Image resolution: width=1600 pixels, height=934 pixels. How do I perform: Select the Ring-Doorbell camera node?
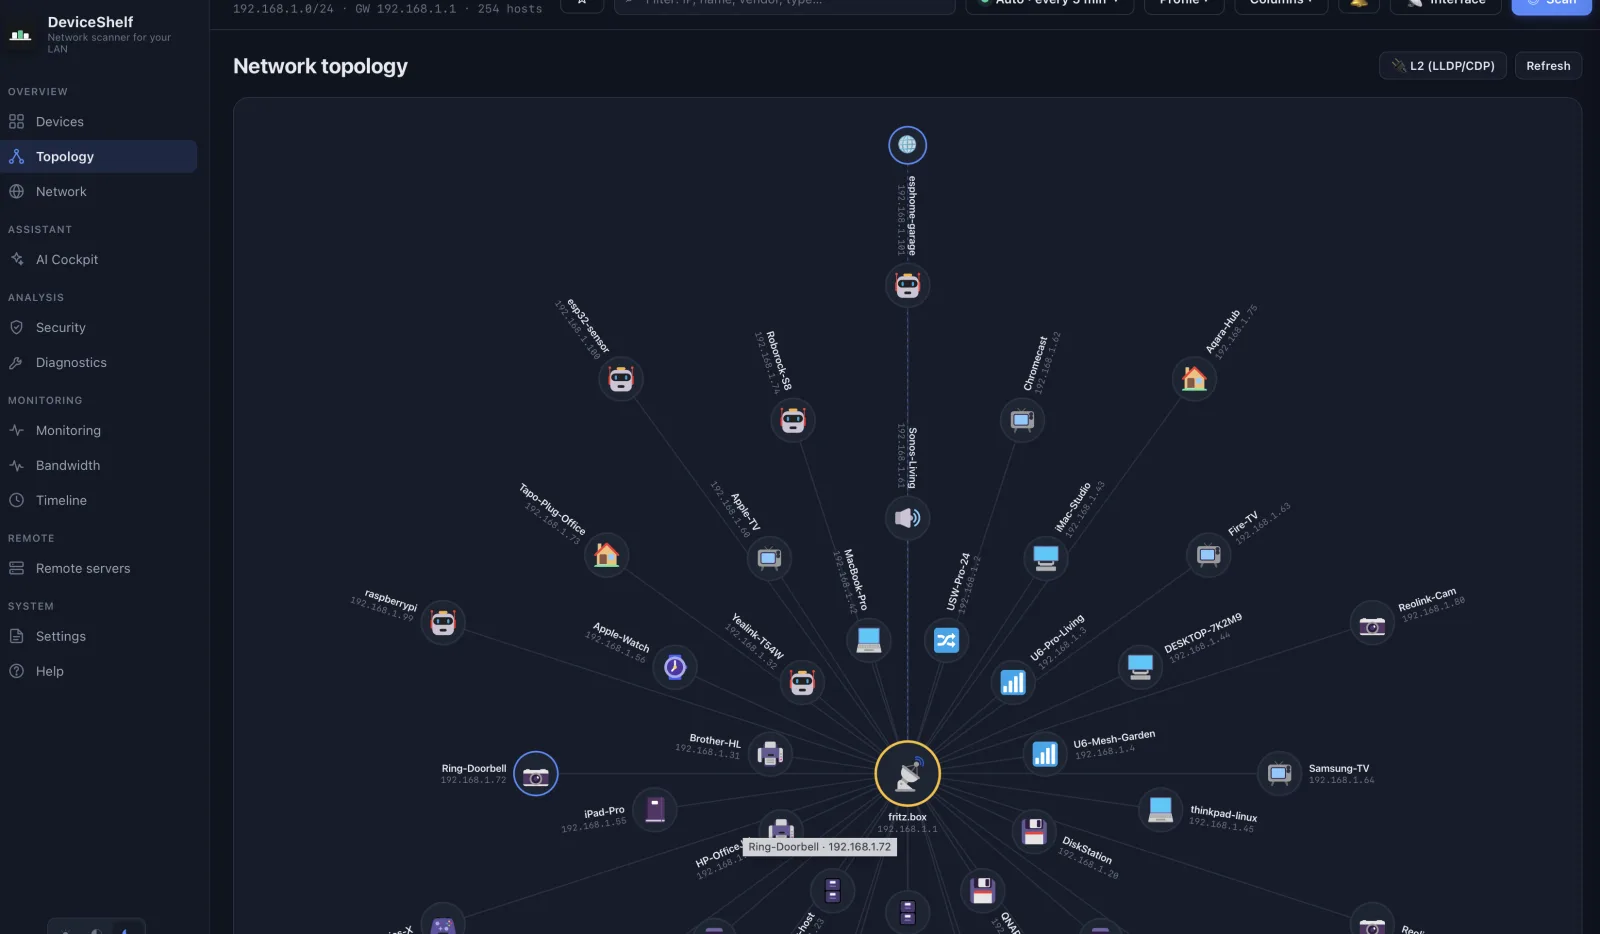[x=536, y=774]
